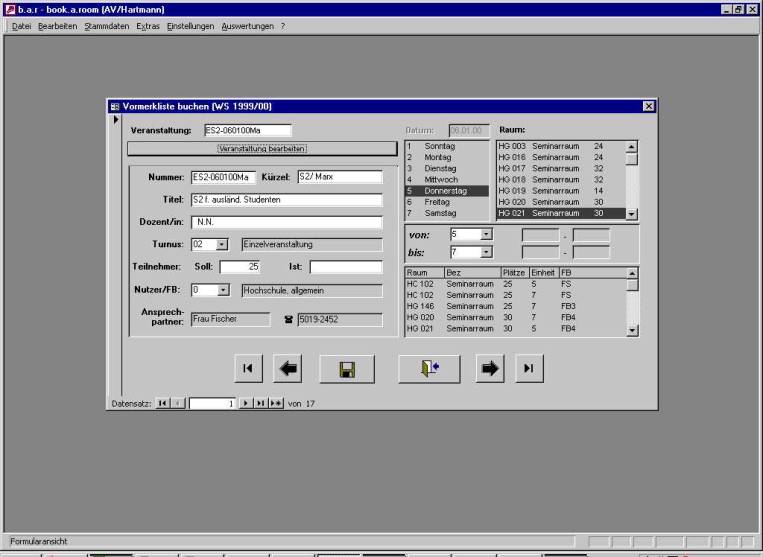Open the bis dropdown
The width and height of the screenshot is (763, 557).
pyautogui.click(x=486, y=252)
